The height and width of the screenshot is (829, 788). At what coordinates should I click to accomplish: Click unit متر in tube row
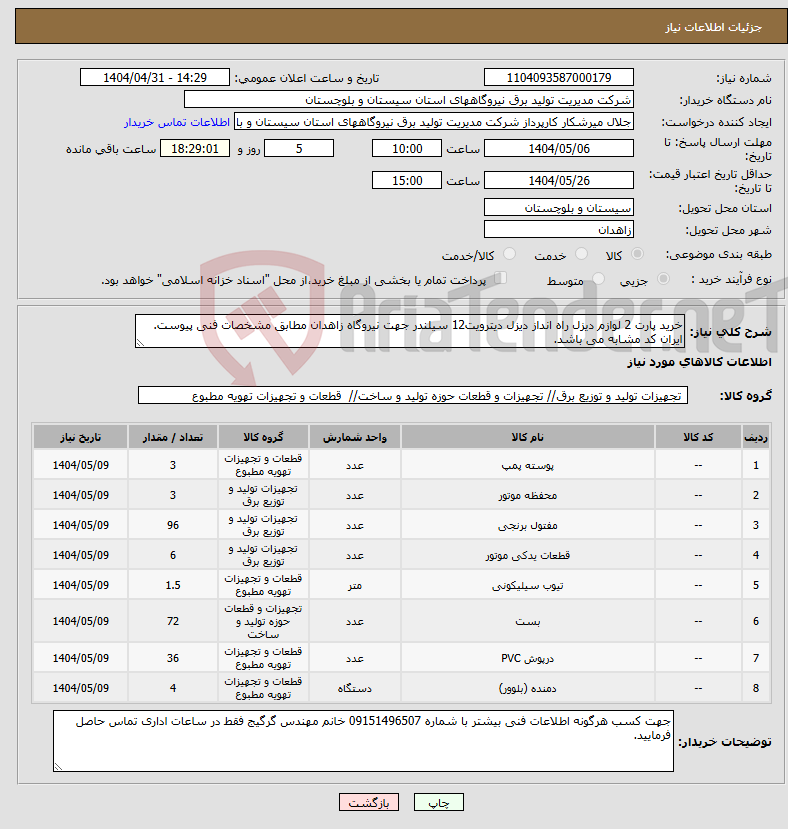coord(355,585)
